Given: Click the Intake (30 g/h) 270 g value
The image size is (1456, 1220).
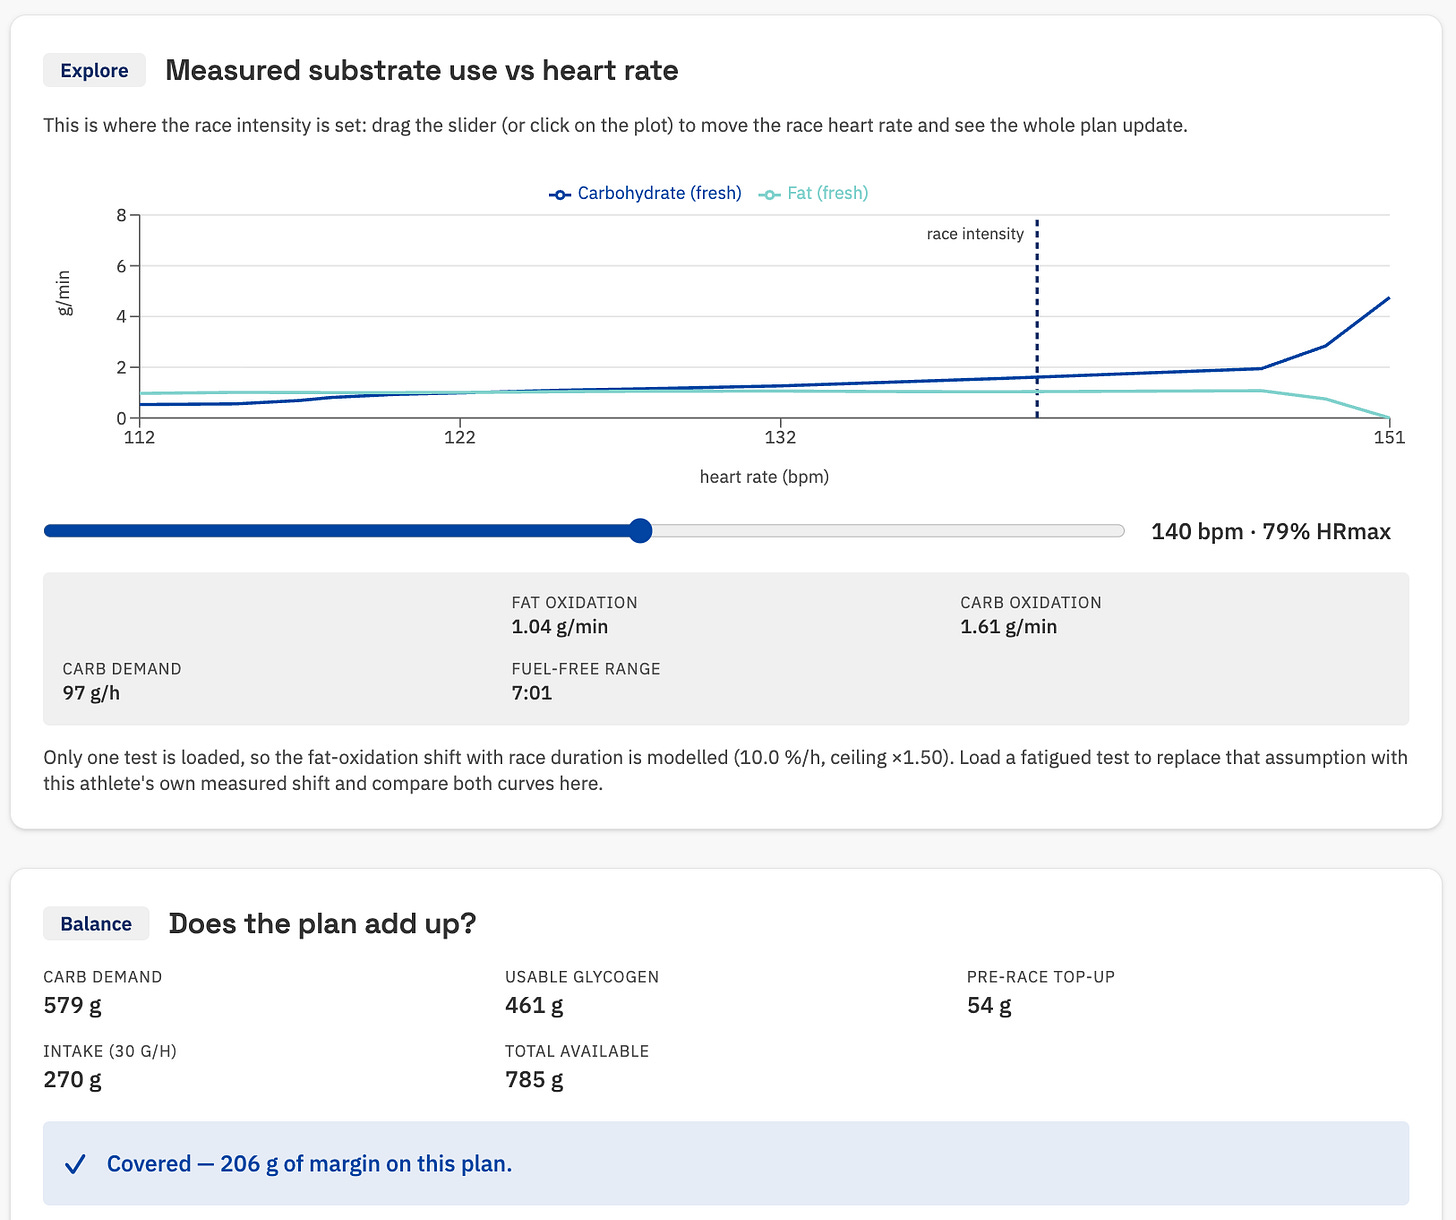Looking at the screenshot, I should [72, 1079].
